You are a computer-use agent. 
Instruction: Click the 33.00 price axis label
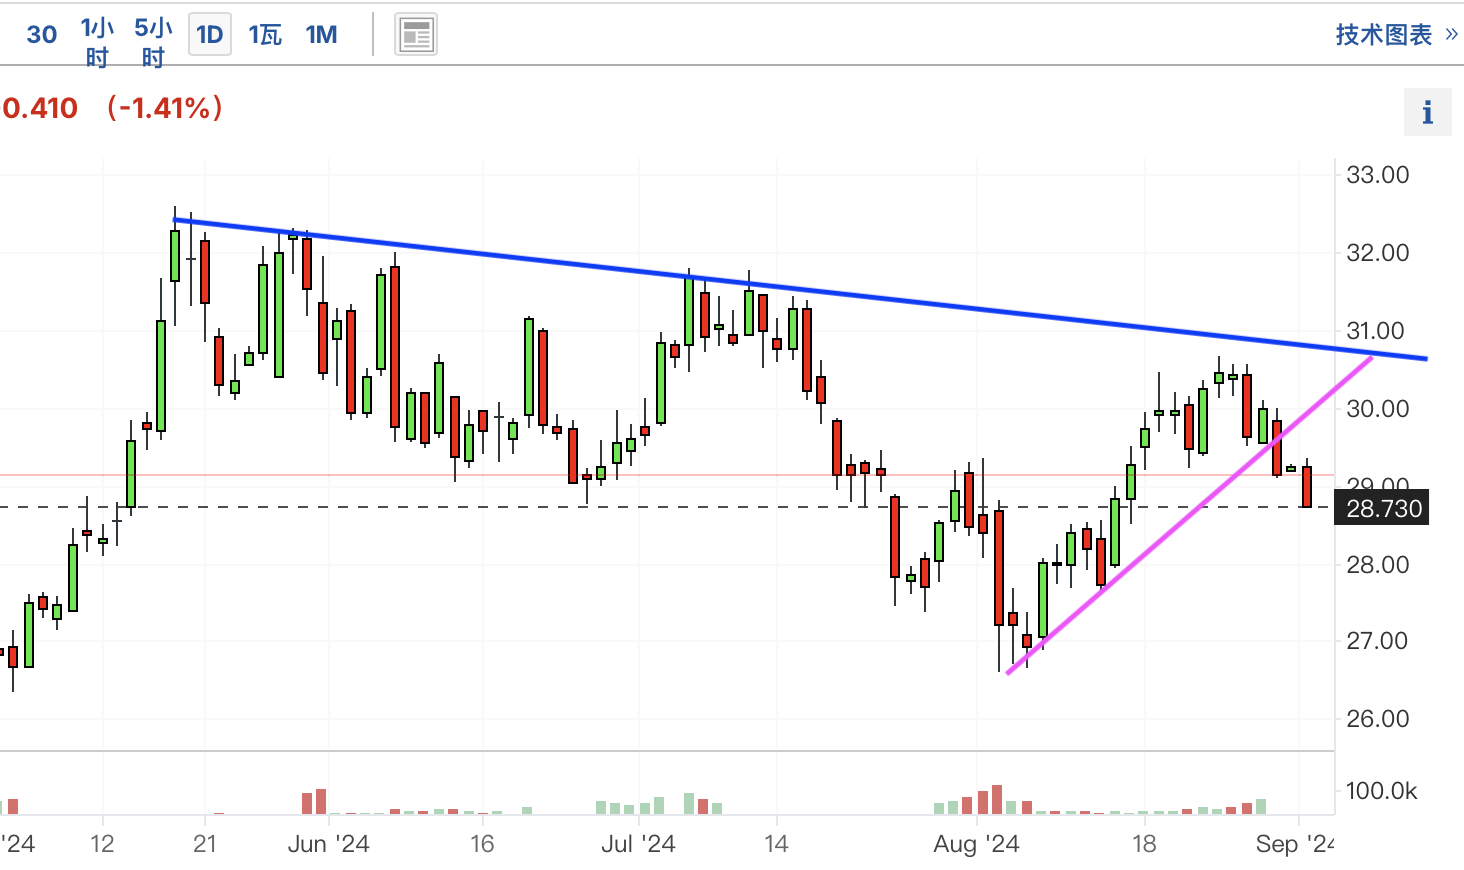point(1377,175)
